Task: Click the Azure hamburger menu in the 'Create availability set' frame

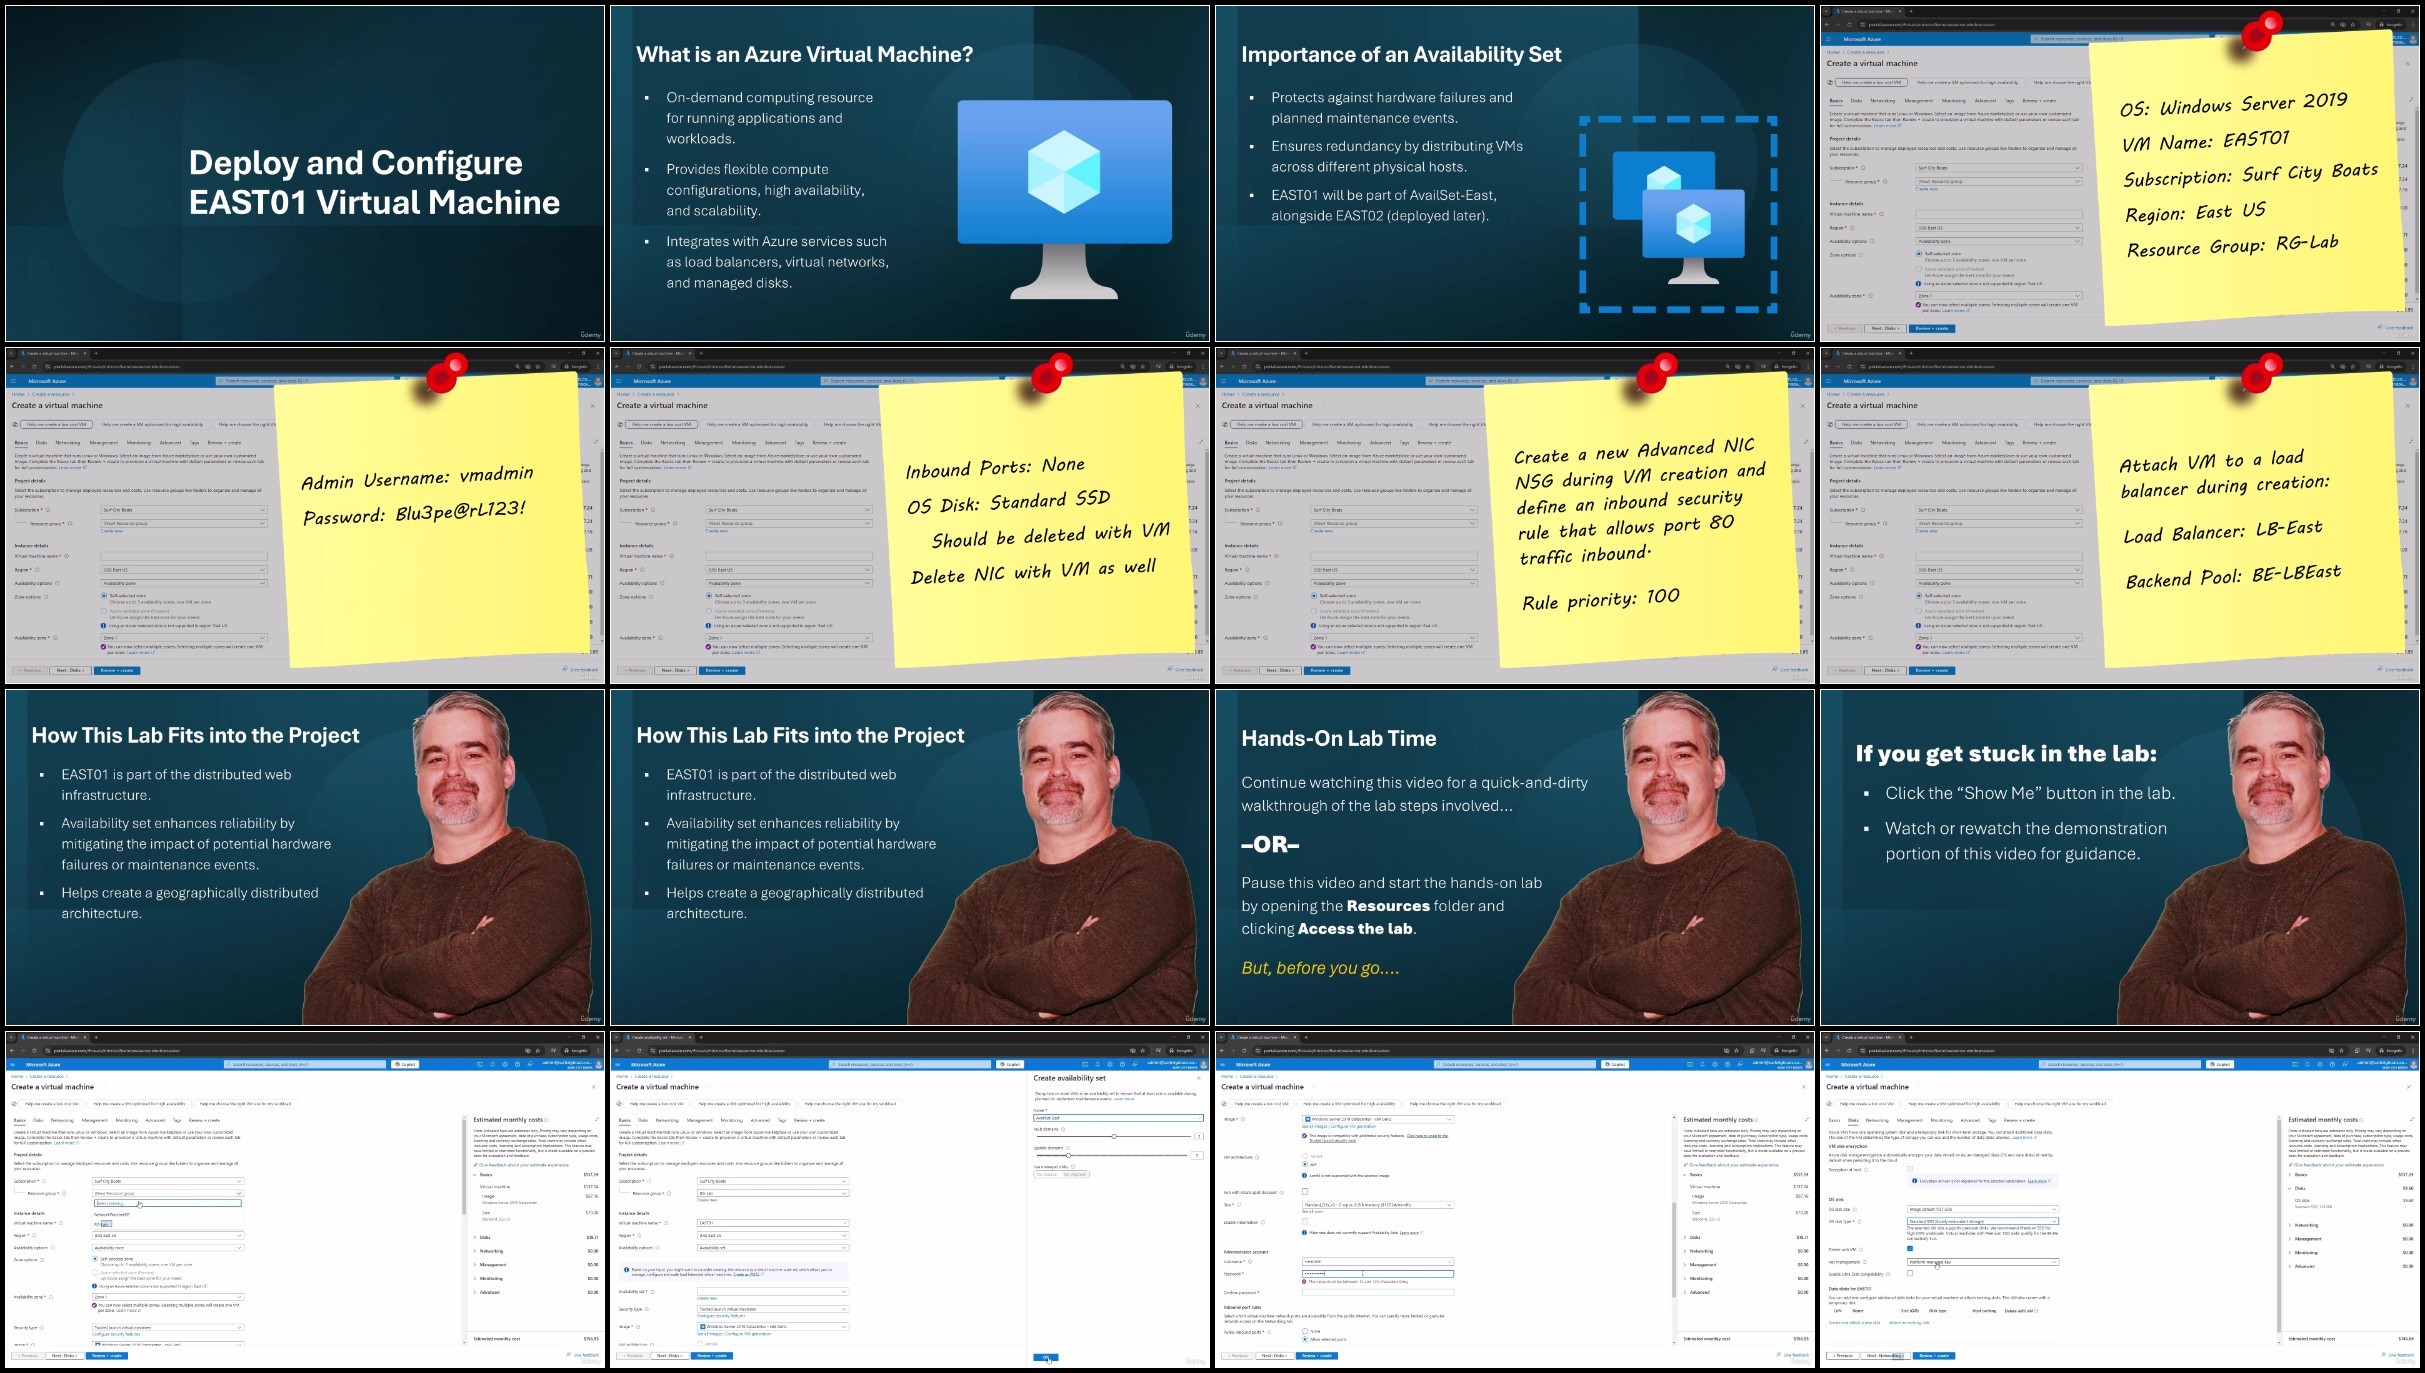Action: coord(617,1064)
